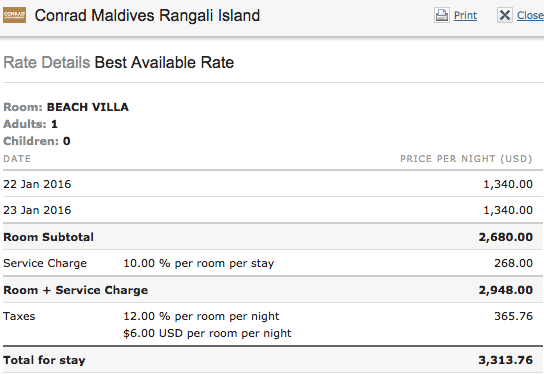Click the printer icon

point(442,15)
